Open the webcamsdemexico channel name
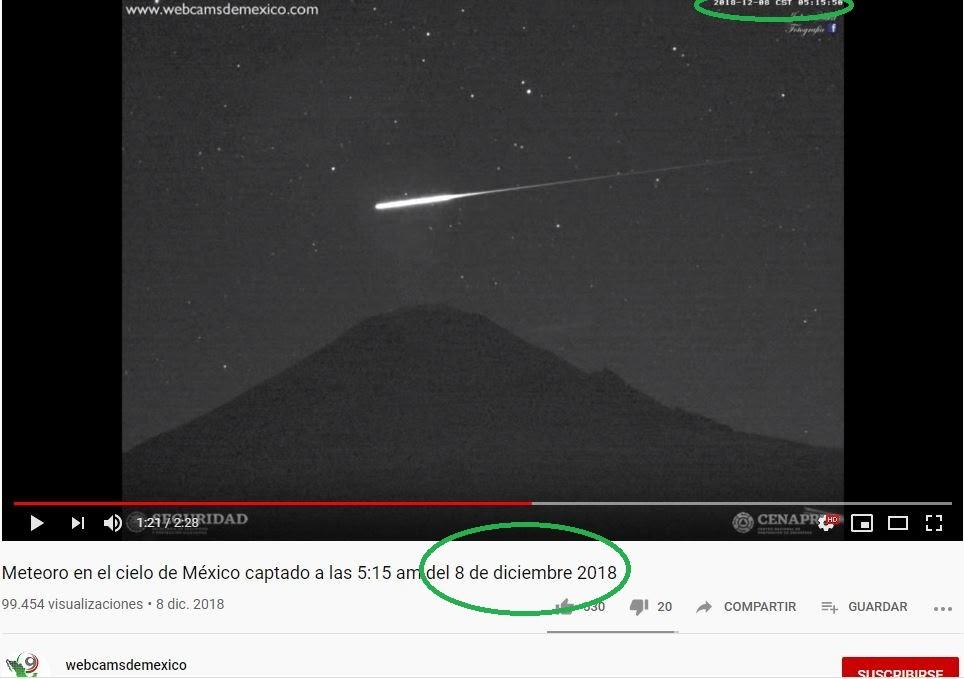This screenshot has width=964, height=679. (126, 665)
